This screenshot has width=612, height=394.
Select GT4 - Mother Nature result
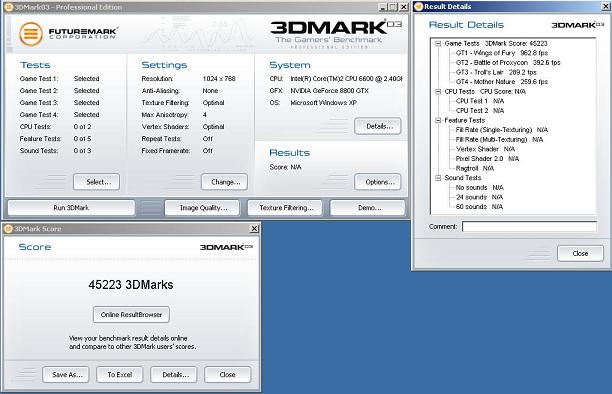point(502,82)
